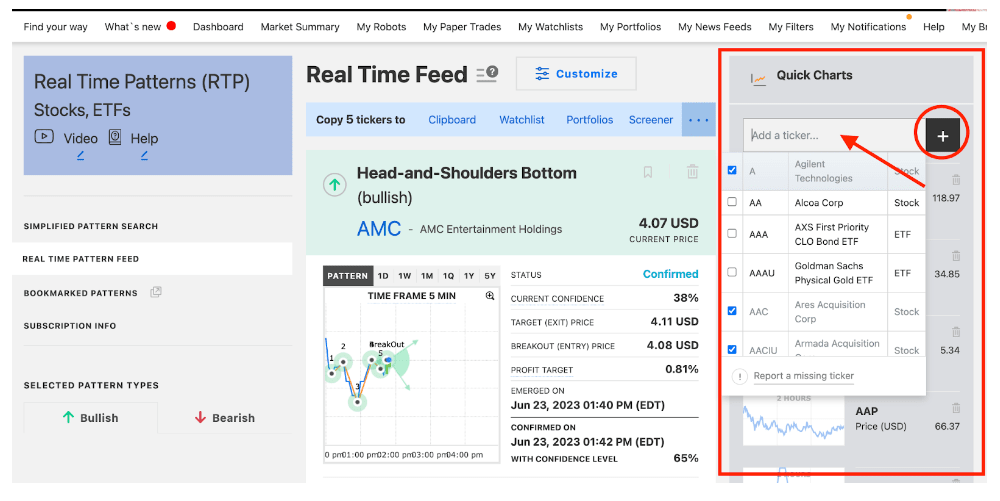Open Subscription Info
This screenshot has height=501, width=1000.
pos(70,326)
